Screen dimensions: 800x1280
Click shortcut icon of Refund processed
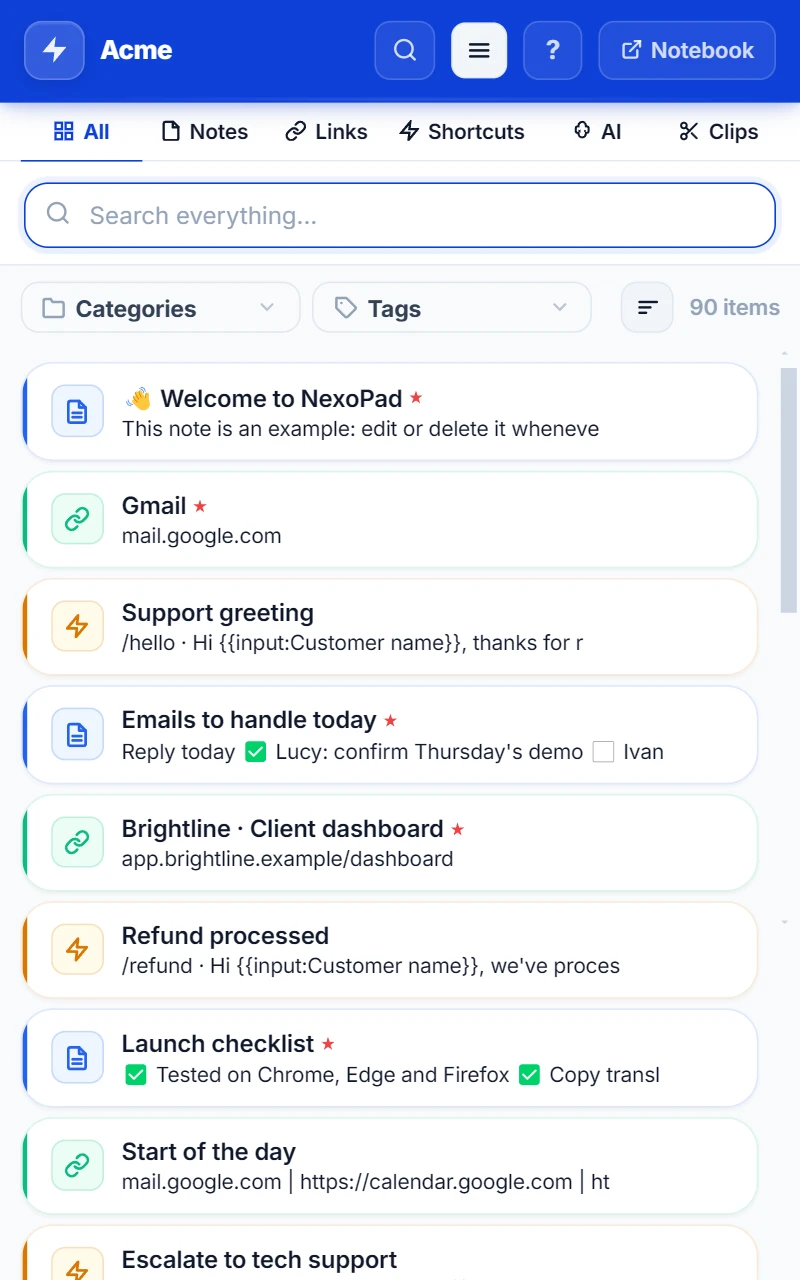pos(77,950)
